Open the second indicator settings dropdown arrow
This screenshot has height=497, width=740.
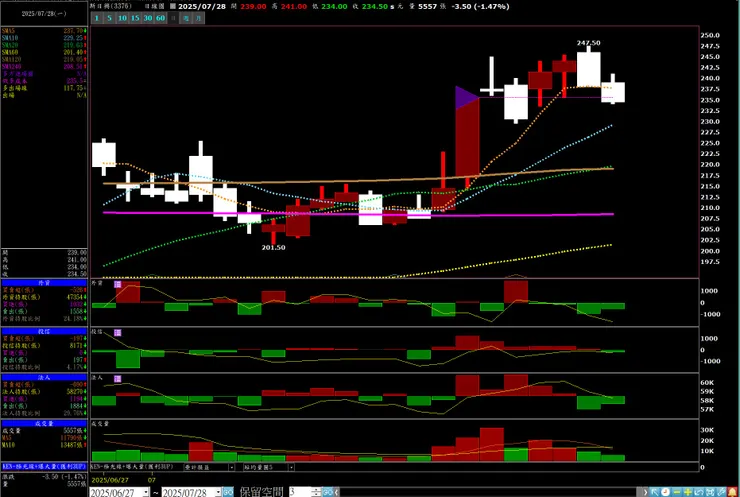pyautogui.click(x=291, y=467)
